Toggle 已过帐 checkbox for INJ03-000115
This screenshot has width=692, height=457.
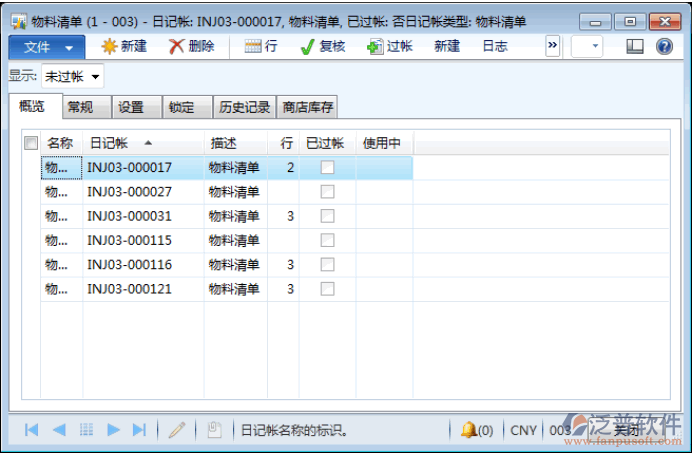pos(327,240)
